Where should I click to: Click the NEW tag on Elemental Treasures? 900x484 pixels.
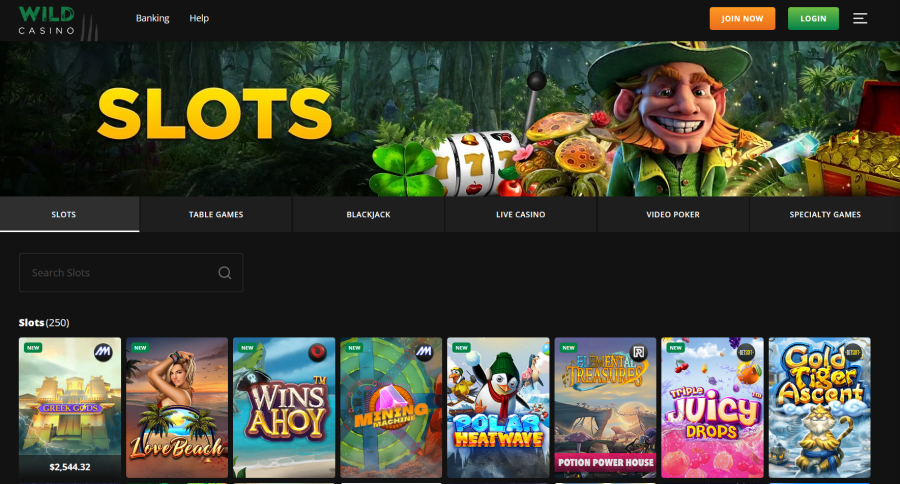tap(569, 347)
